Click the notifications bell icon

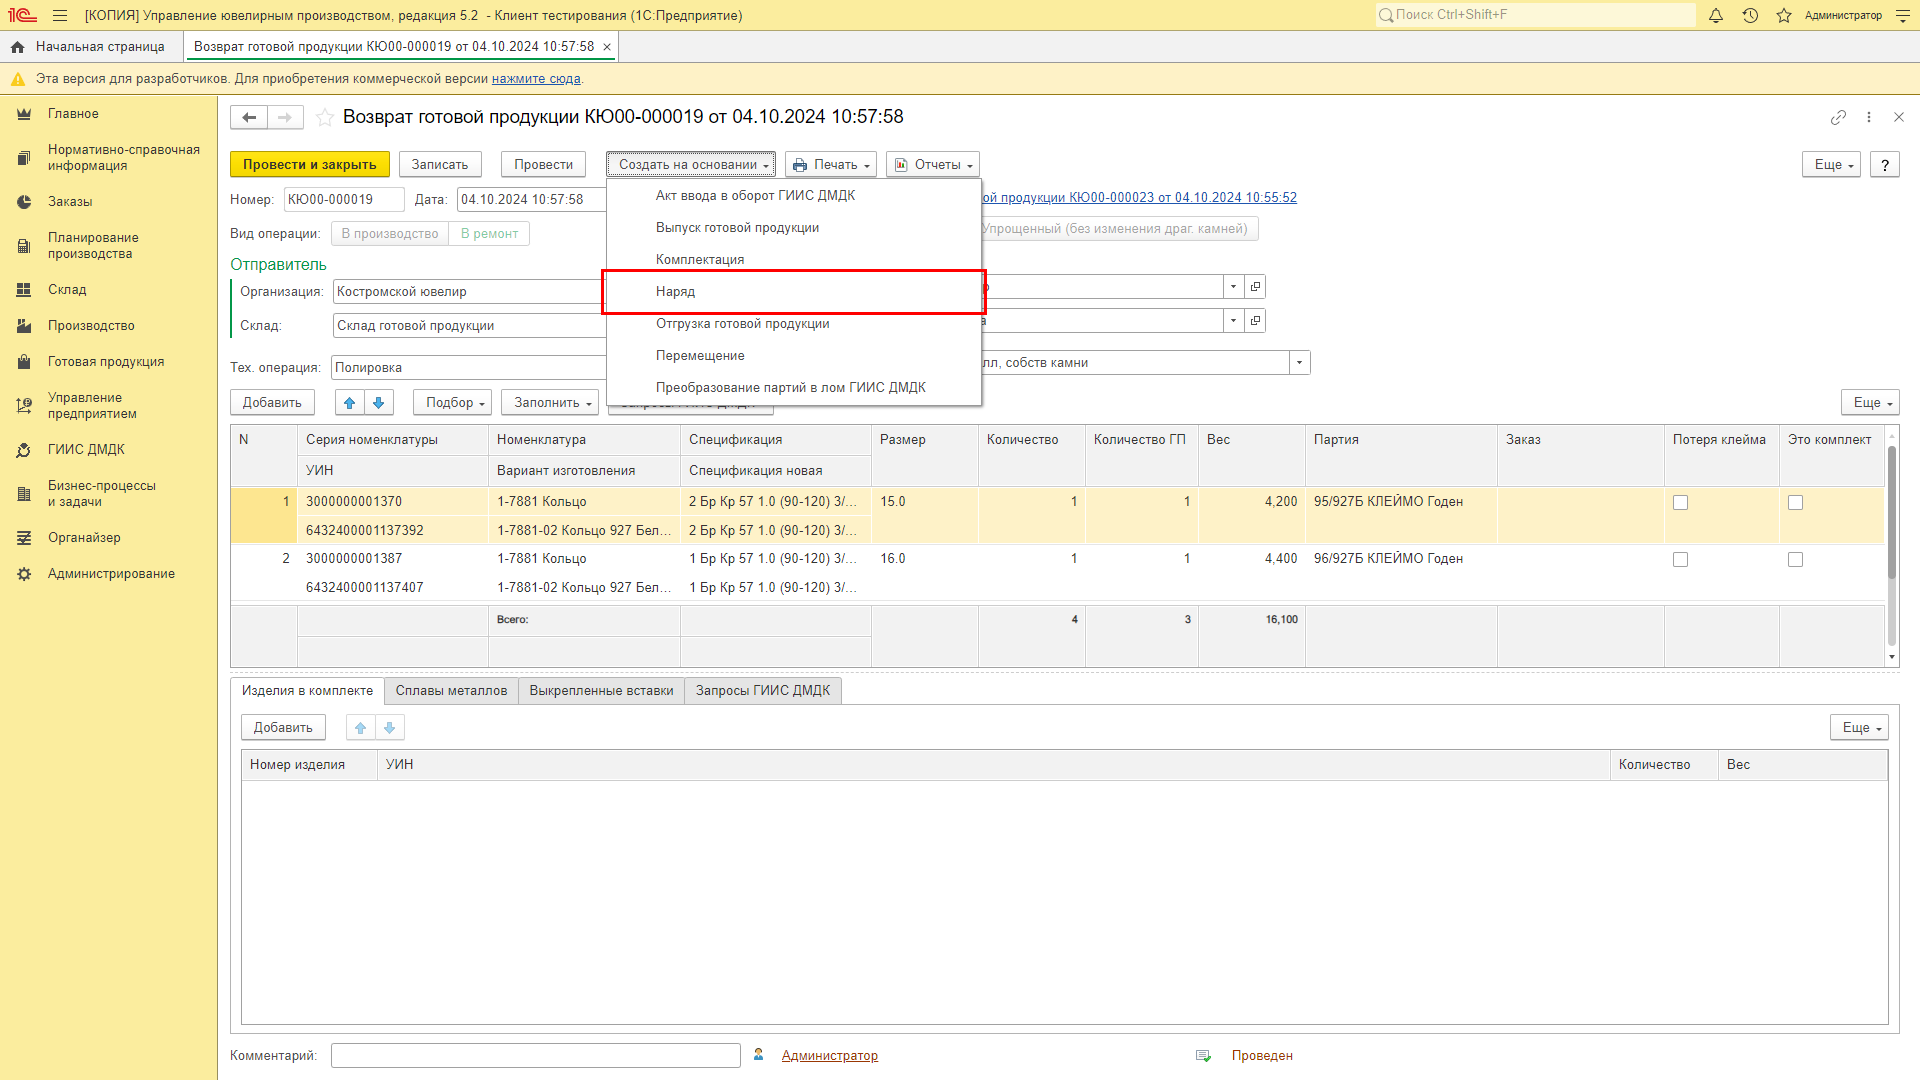(1716, 15)
